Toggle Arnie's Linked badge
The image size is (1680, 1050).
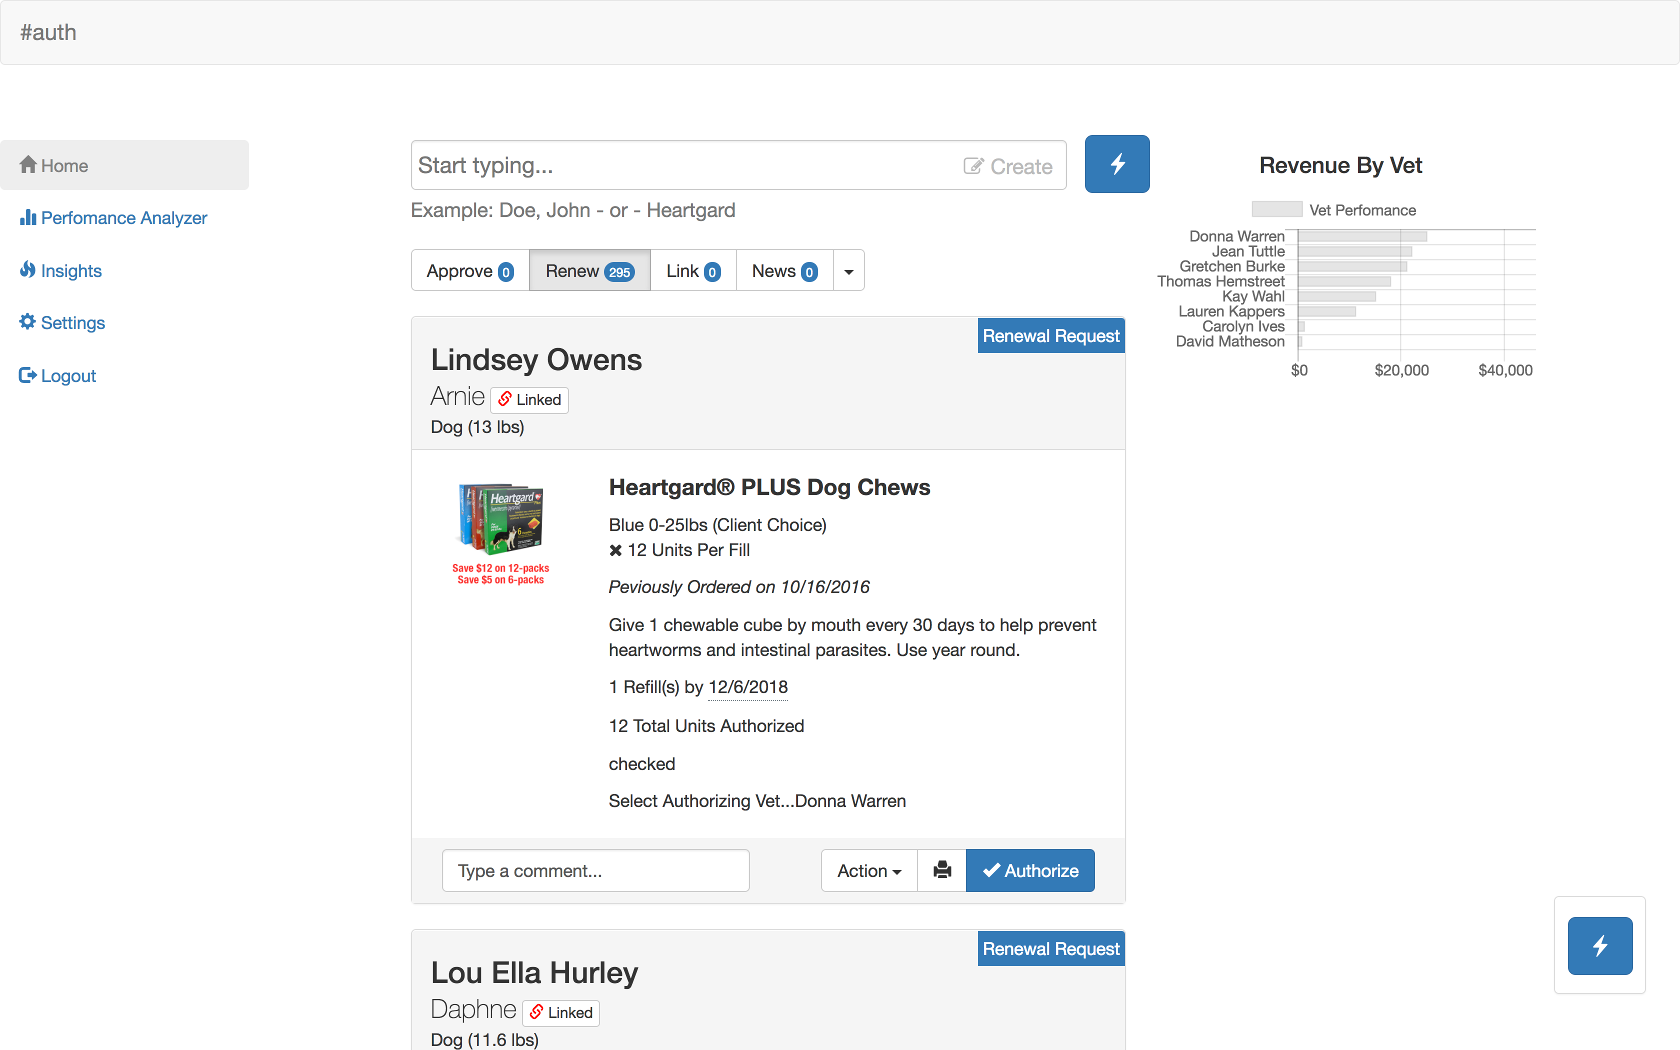(x=529, y=400)
